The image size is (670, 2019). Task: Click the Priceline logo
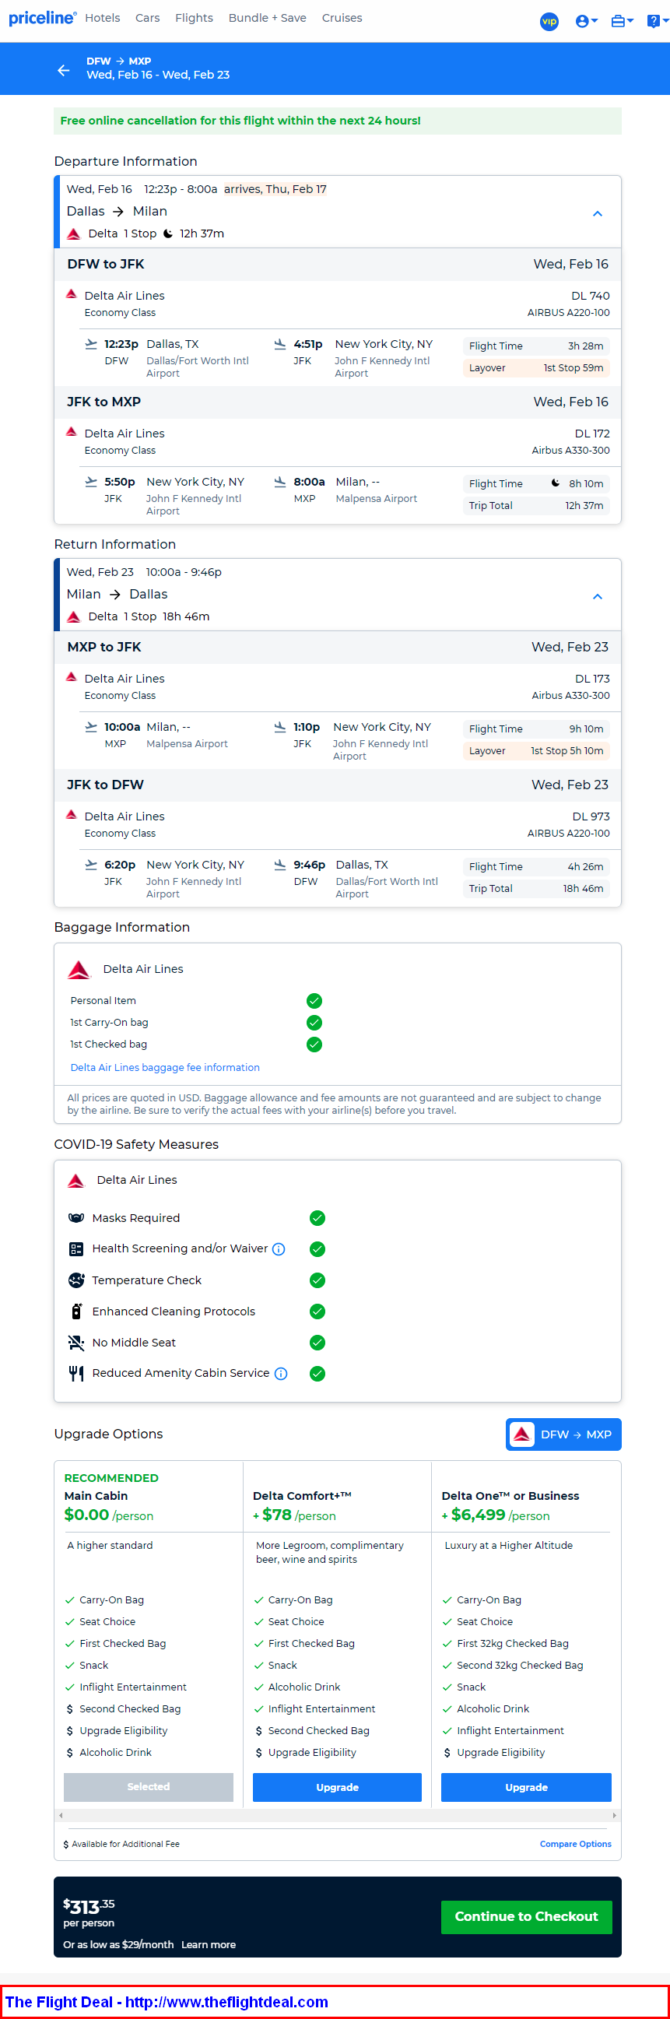(42, 18)
